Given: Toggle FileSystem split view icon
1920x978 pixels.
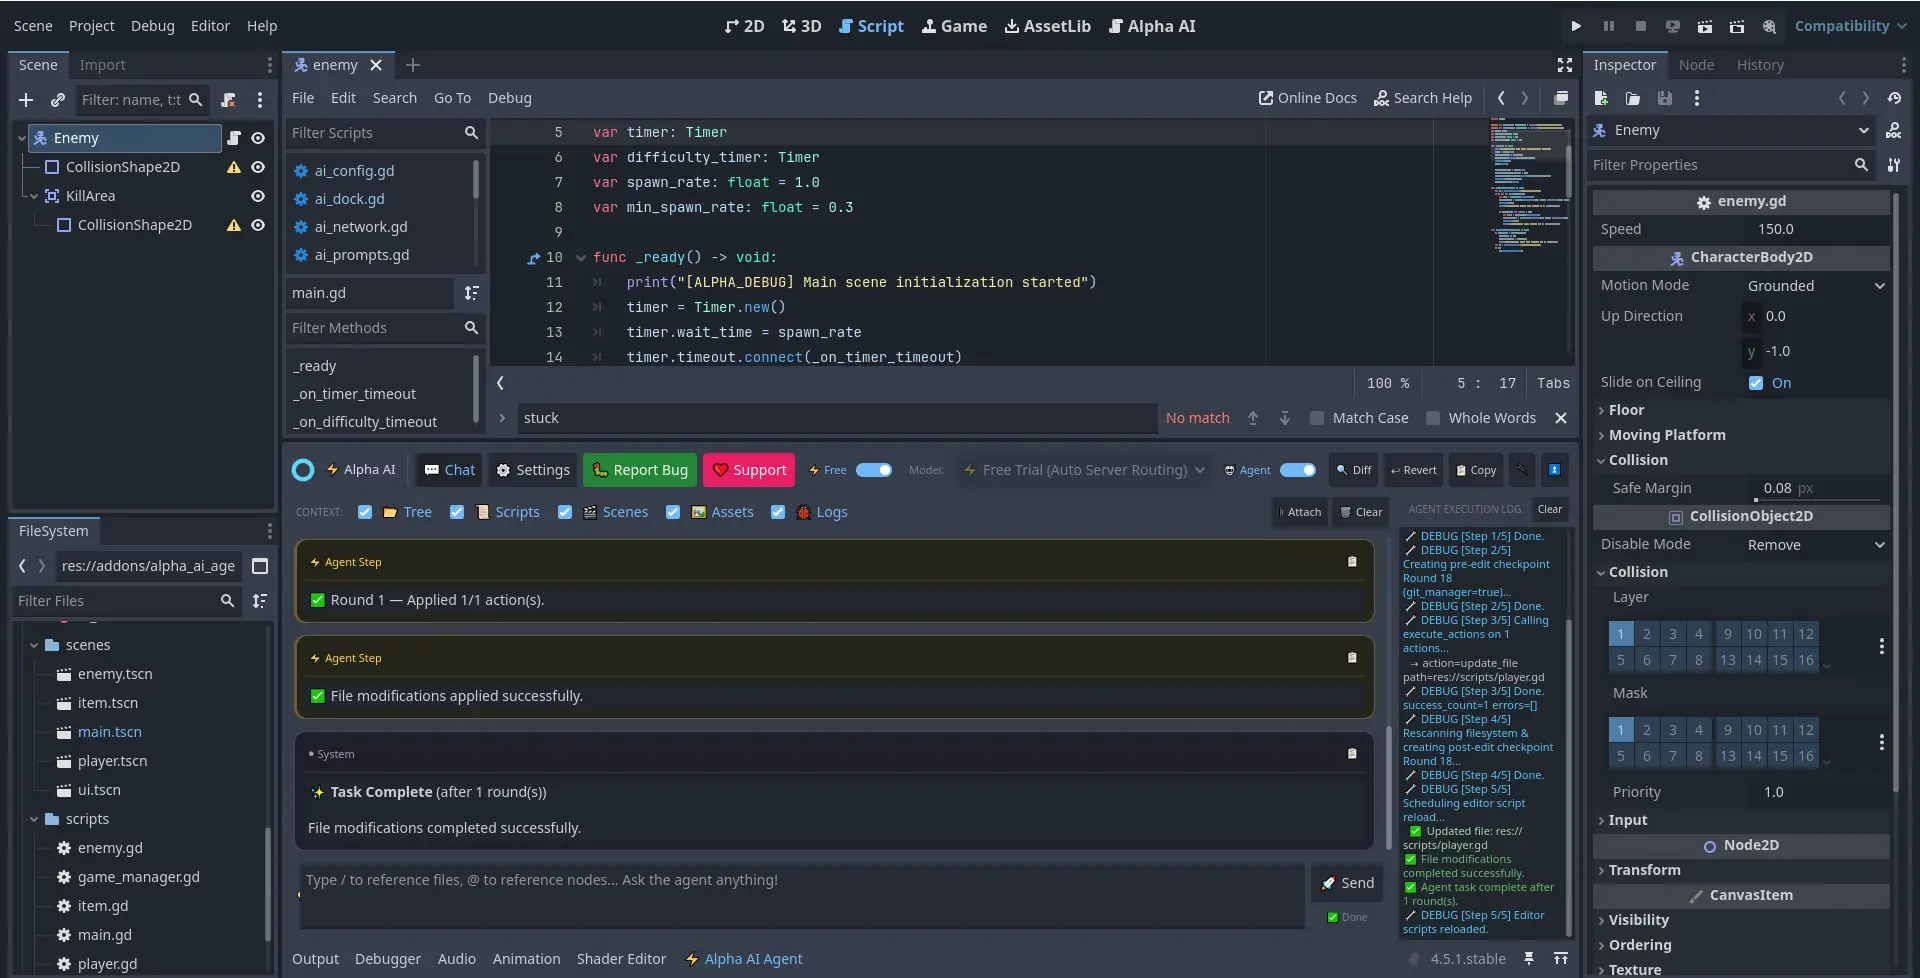Looking at the screenshot, I should (x=260, y=566).
